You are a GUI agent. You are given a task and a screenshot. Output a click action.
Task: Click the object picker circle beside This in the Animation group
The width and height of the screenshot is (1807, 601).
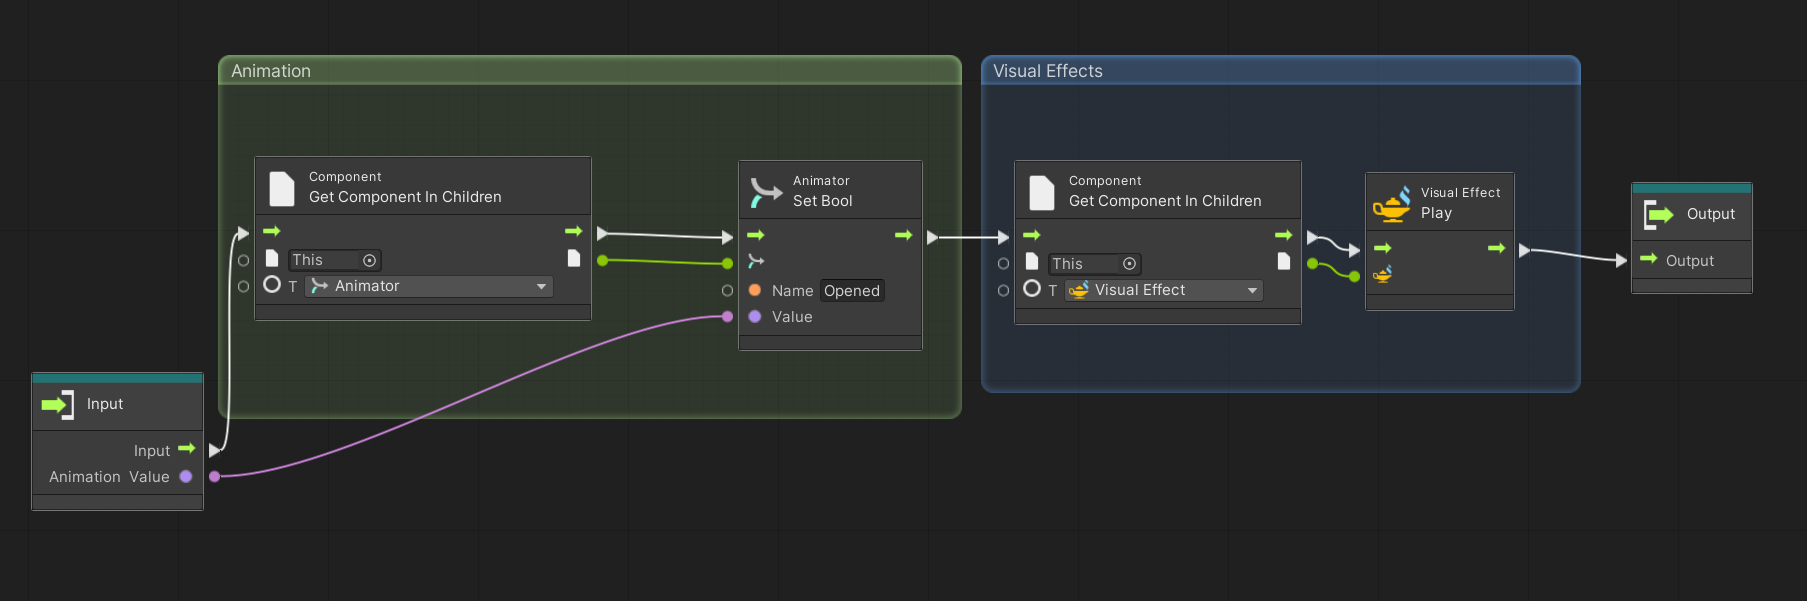pos(369,260)
